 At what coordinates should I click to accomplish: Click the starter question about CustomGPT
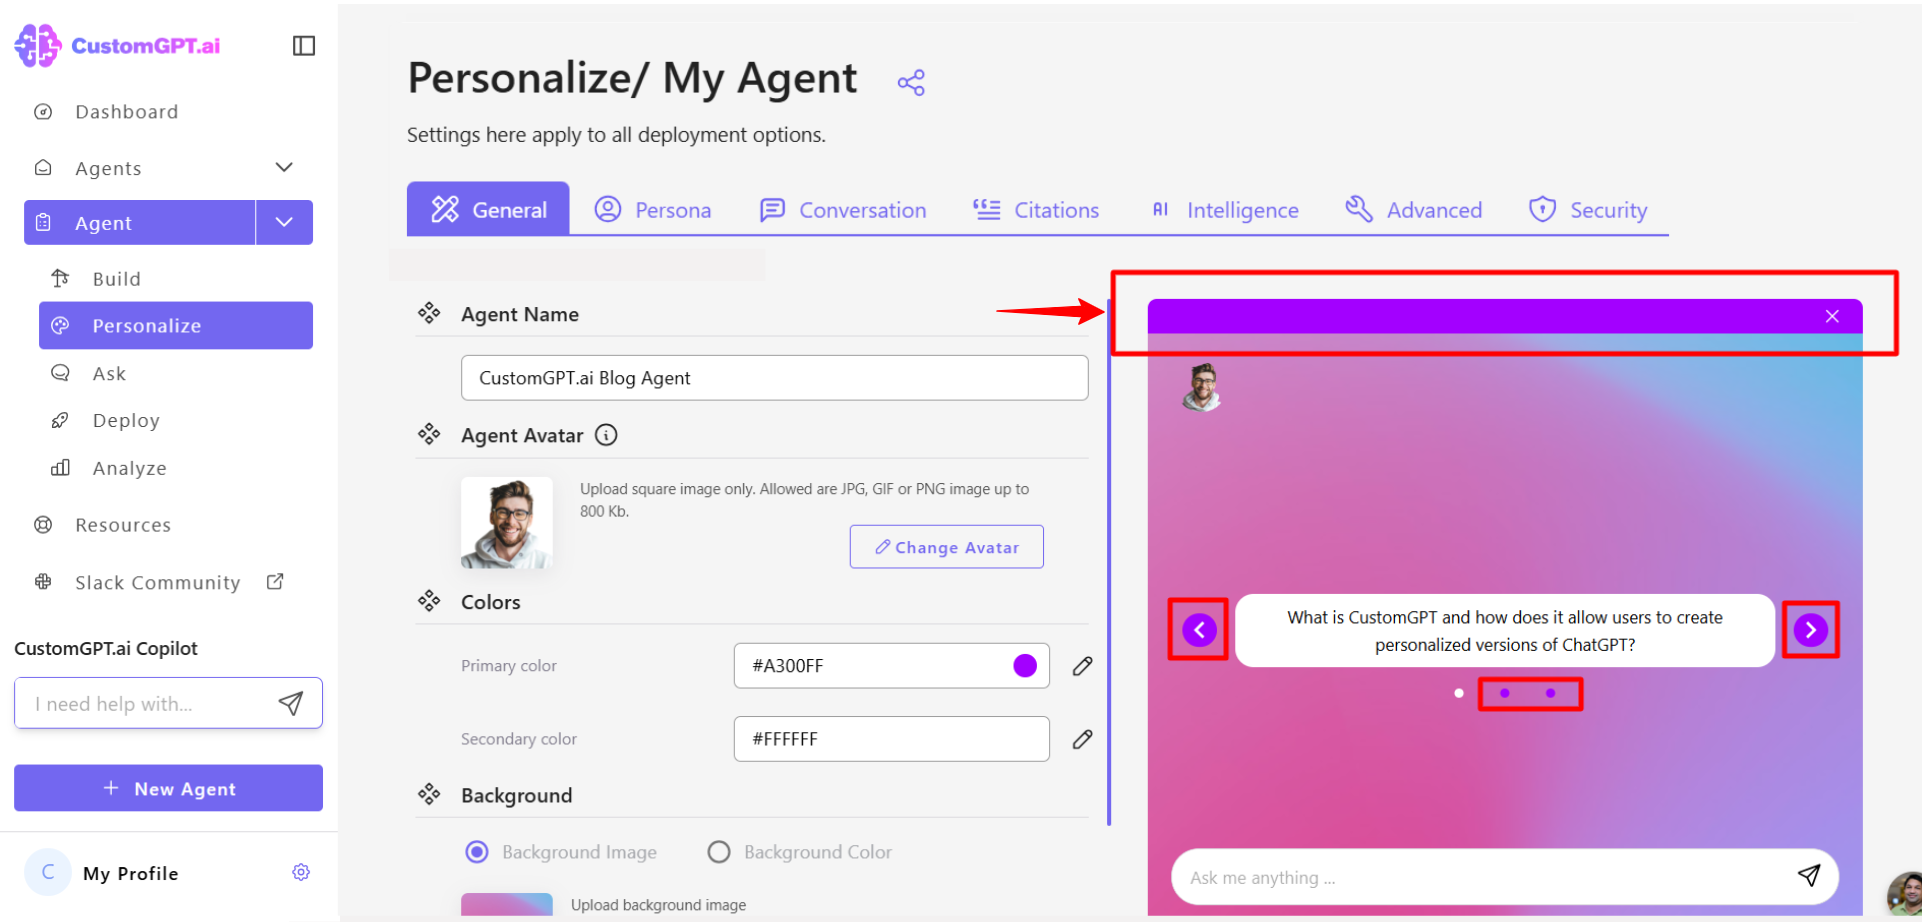[1504, 631]
